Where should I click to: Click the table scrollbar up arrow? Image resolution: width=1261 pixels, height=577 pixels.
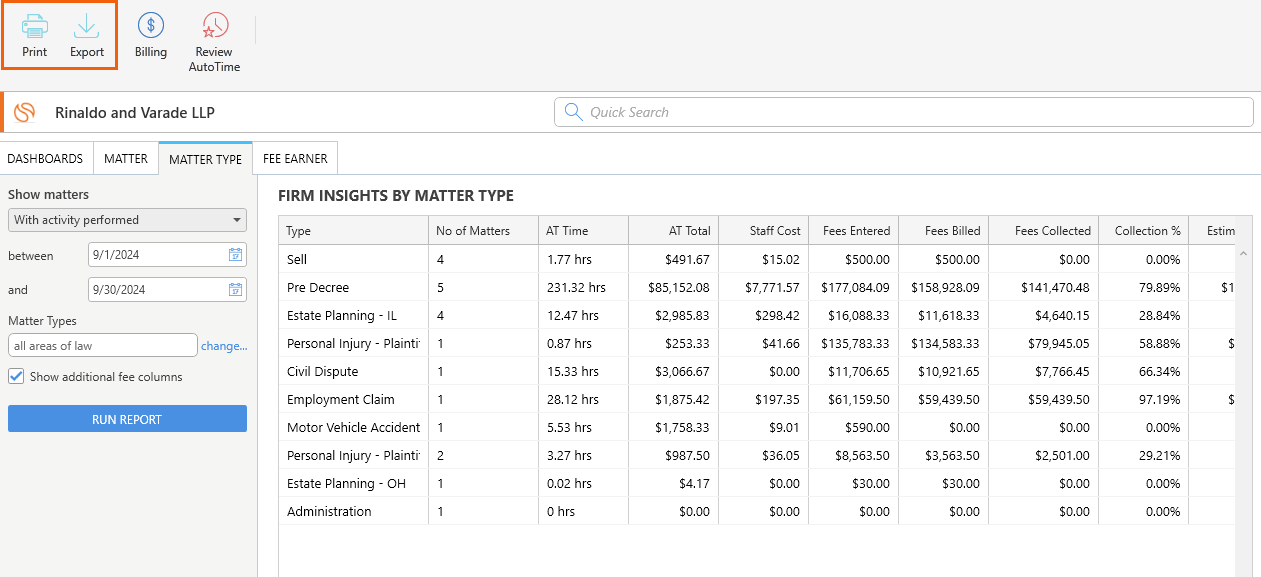pos(1244,253)
